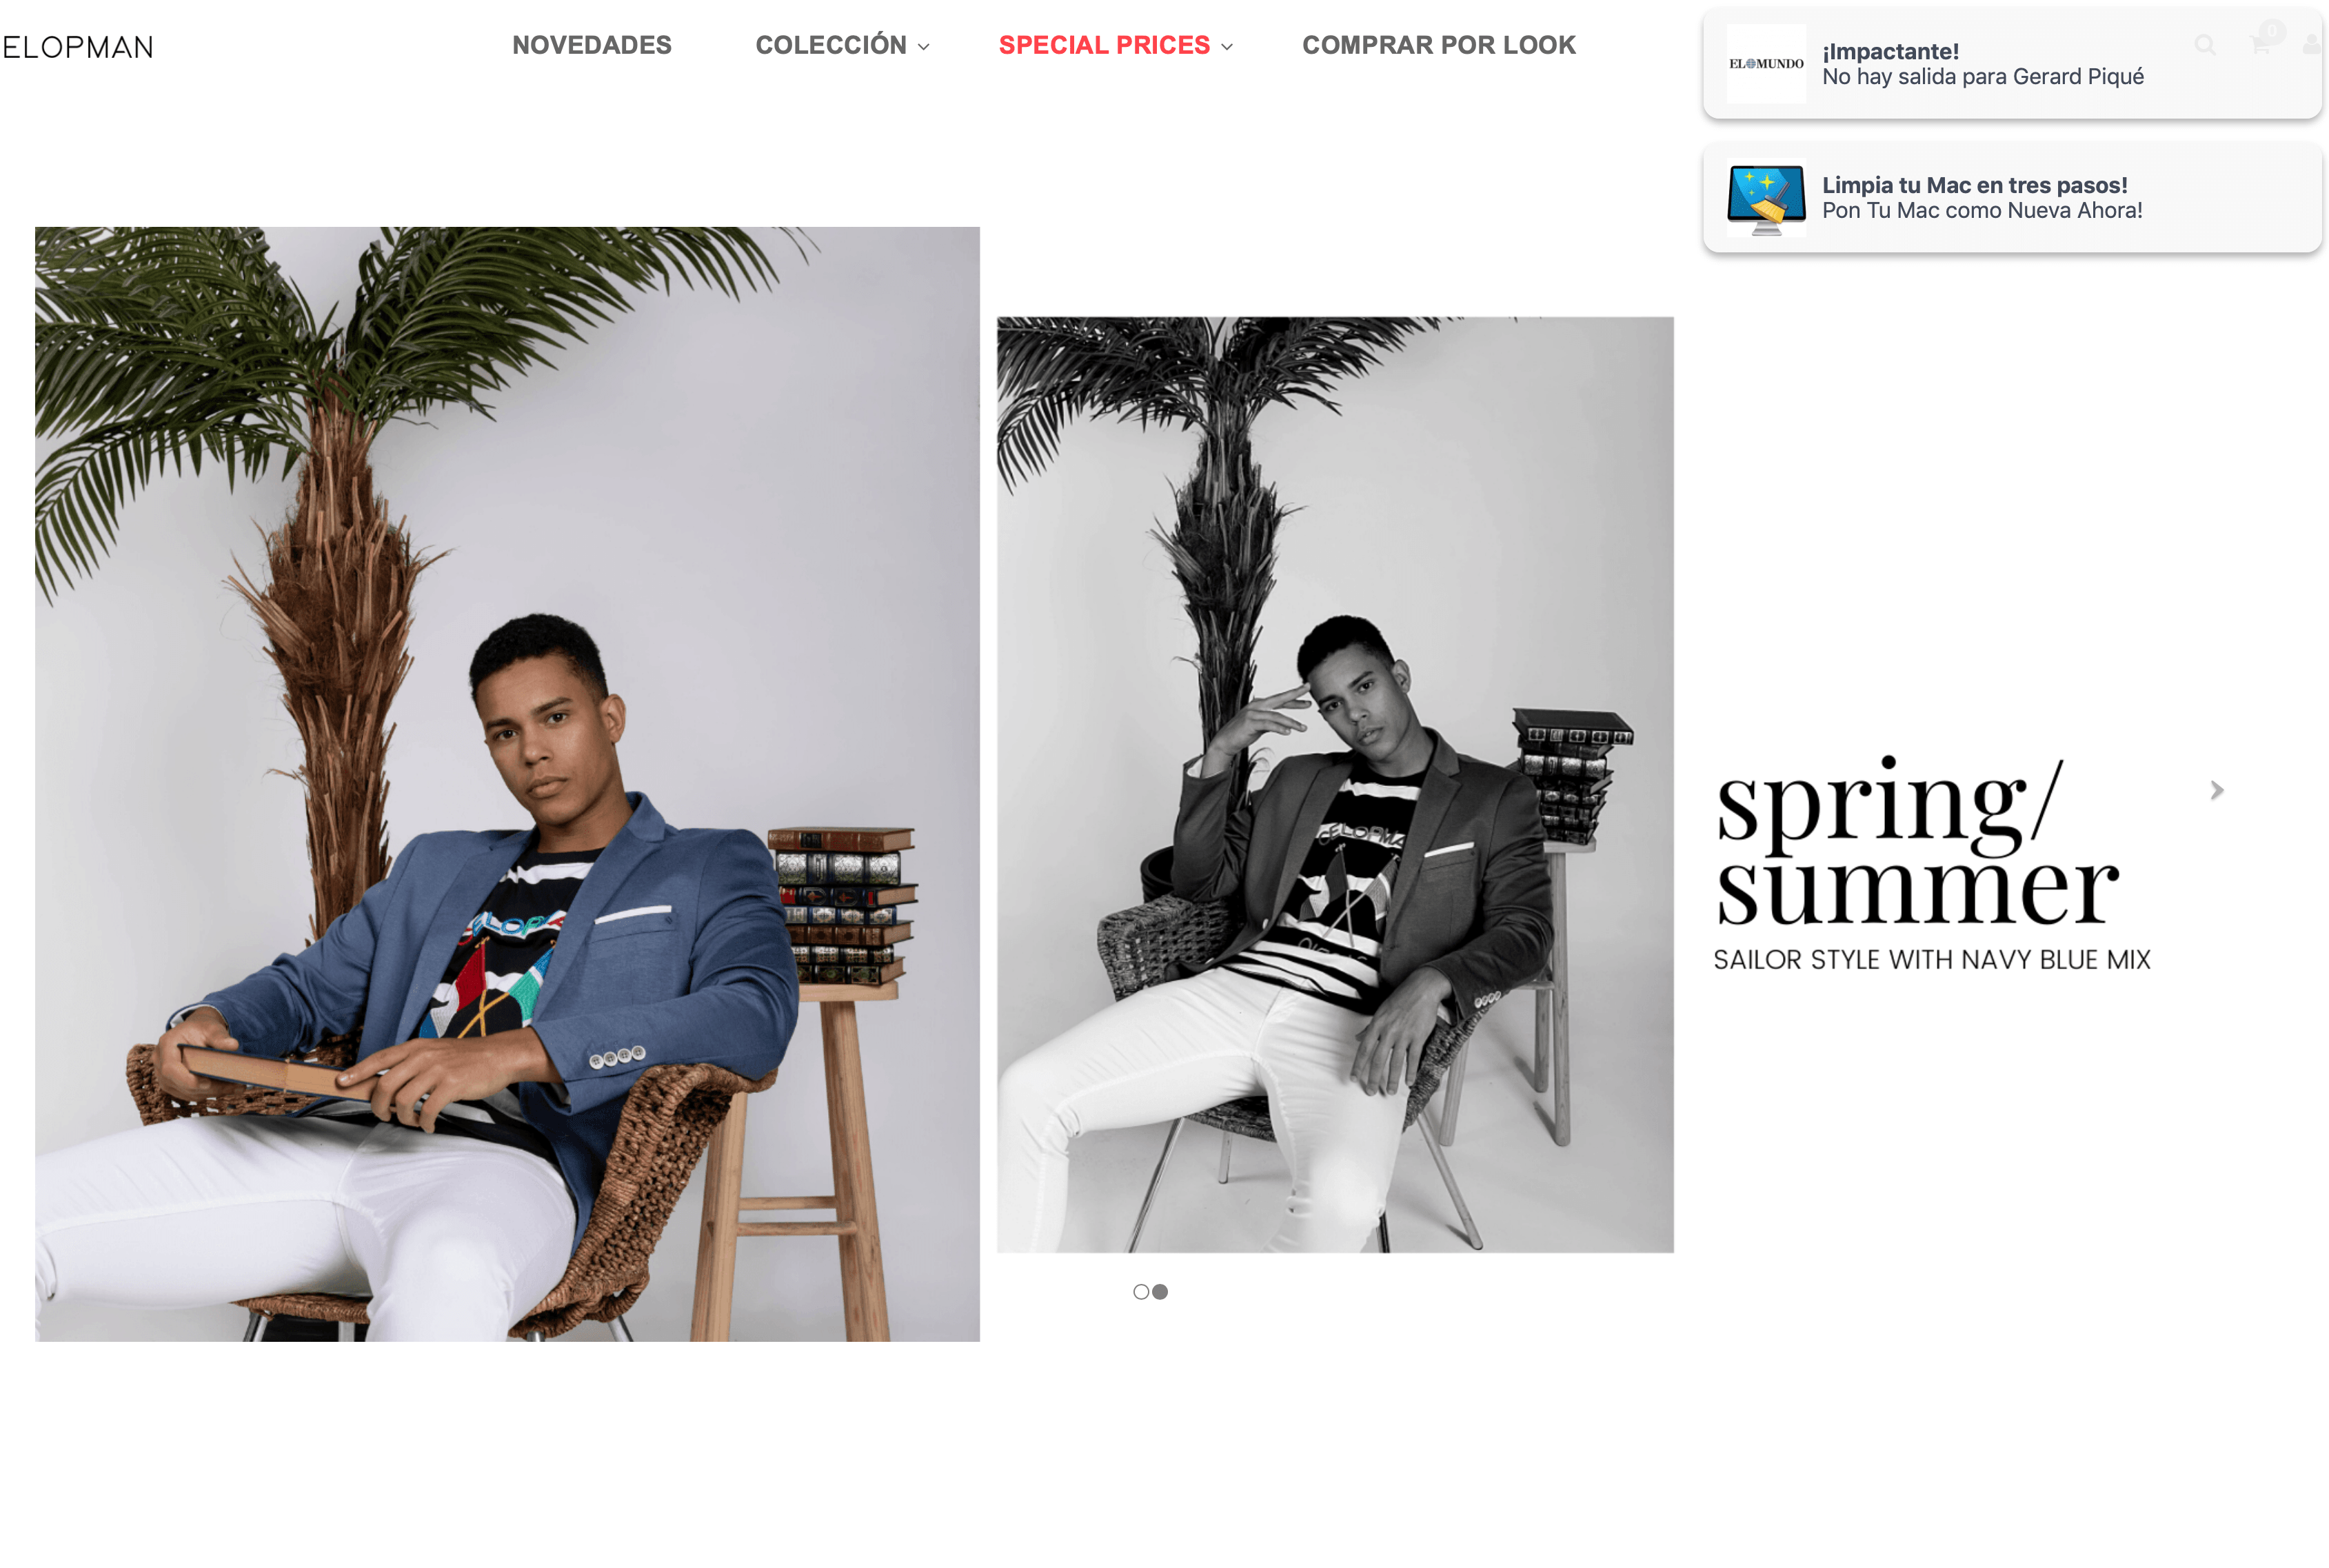2329x1568 pixels.
Task: Open the ¡Impactante! notification headline
Action: pyautogui.click(x=1890, y=51)
